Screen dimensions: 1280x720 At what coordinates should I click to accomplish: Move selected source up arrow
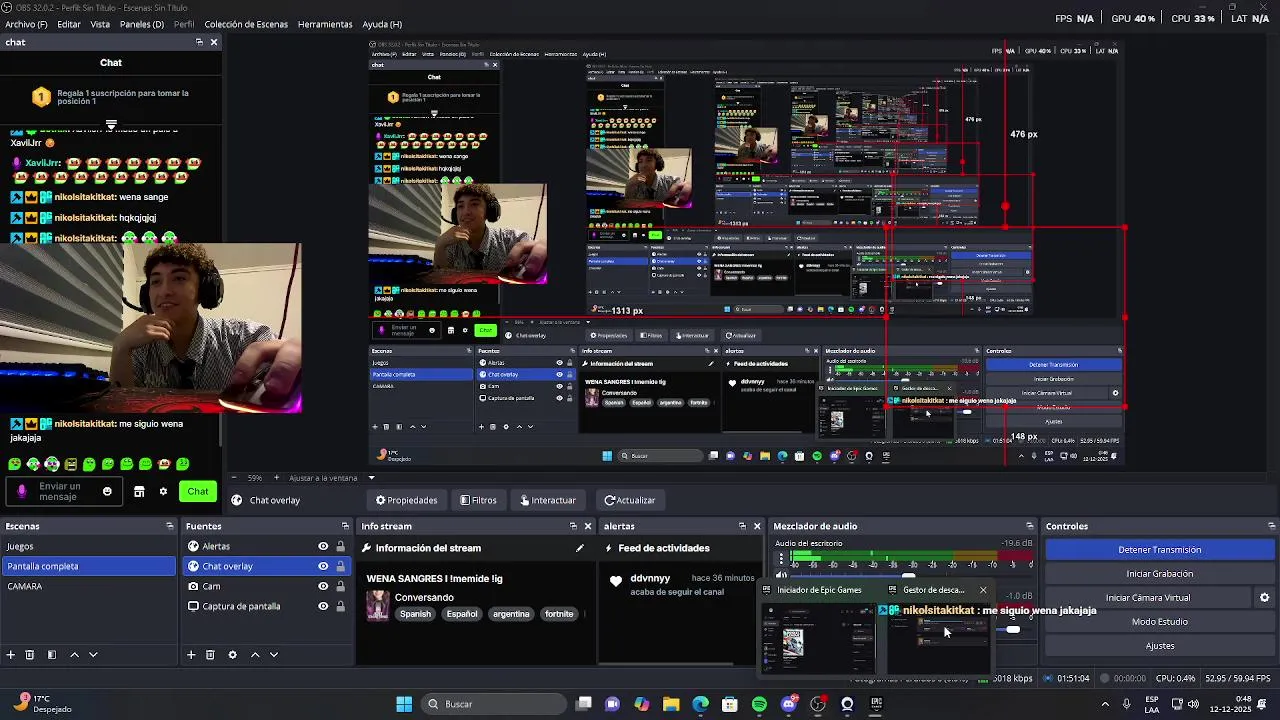point(255,655)
